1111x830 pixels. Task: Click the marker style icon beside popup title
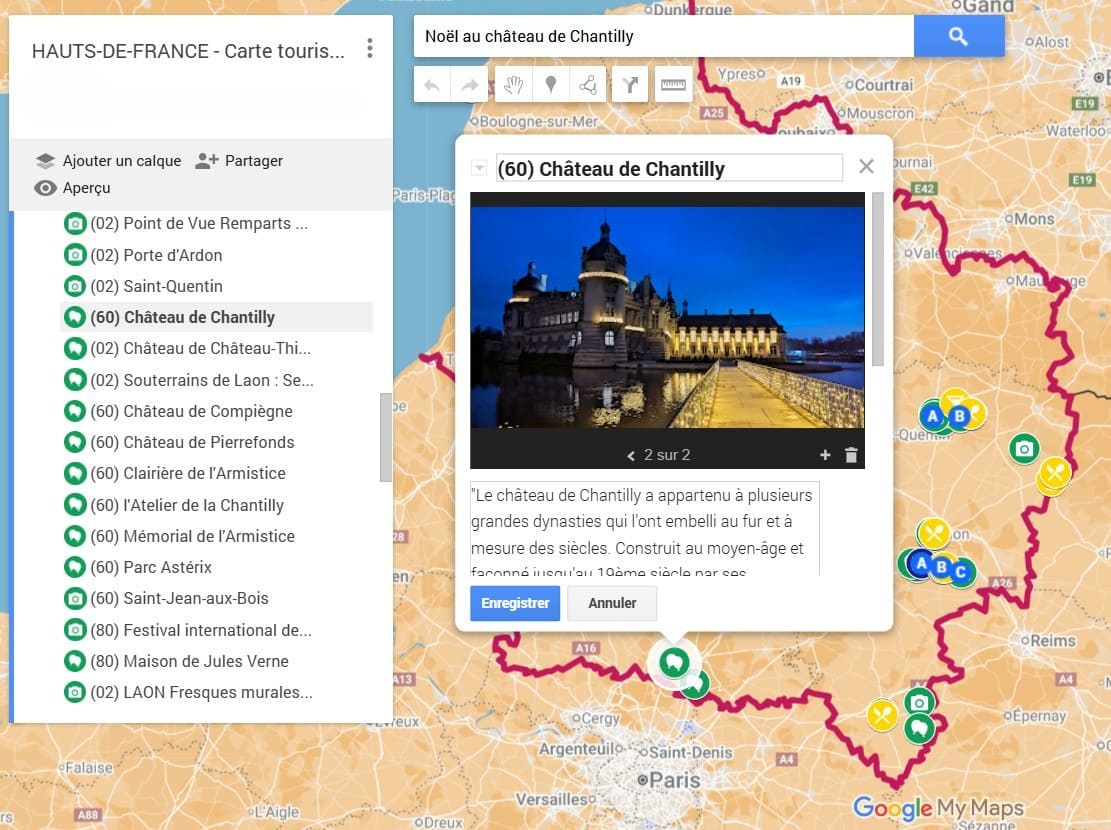479,167
